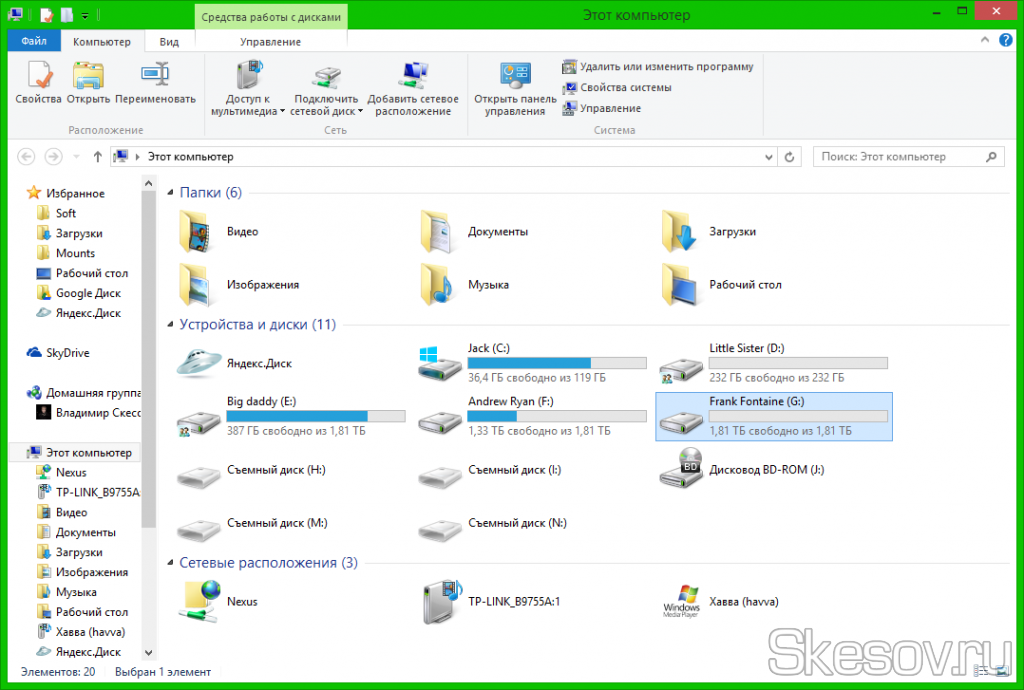This screenshot has width=1024, height=690.
Task: Click the Help question mark icon
Action: tap(1005, 41)
